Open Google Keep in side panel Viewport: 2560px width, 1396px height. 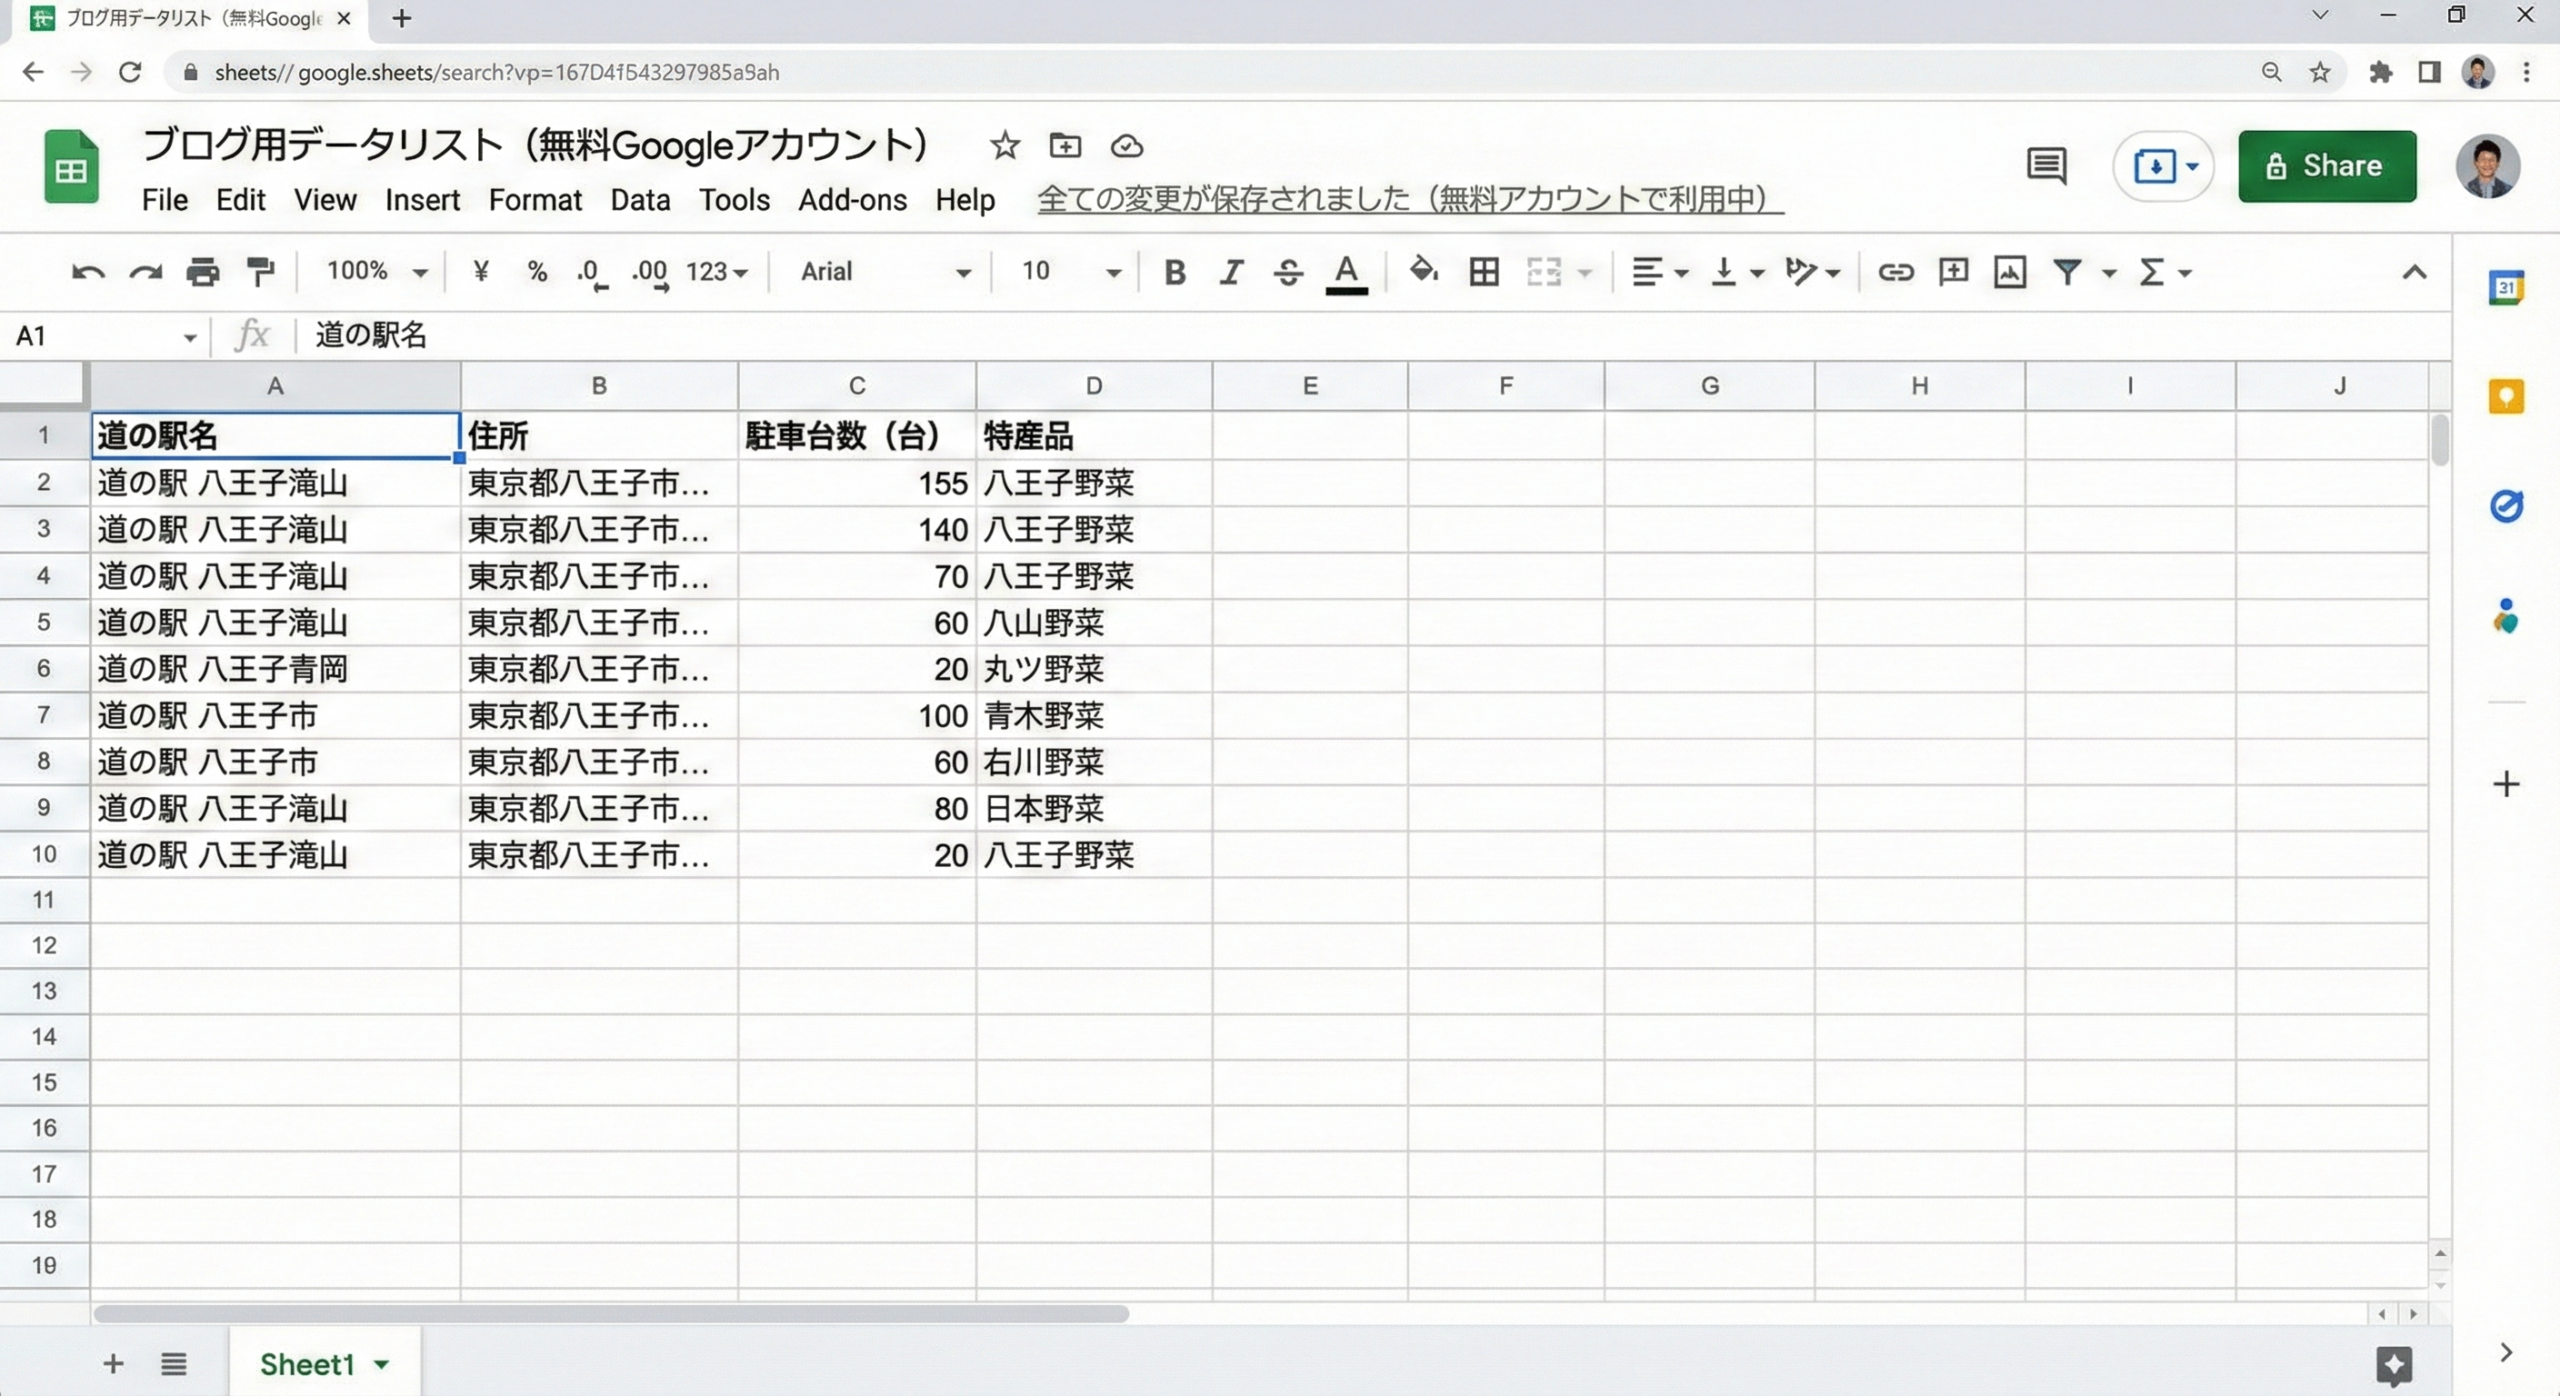click(x=2506, y=397)
